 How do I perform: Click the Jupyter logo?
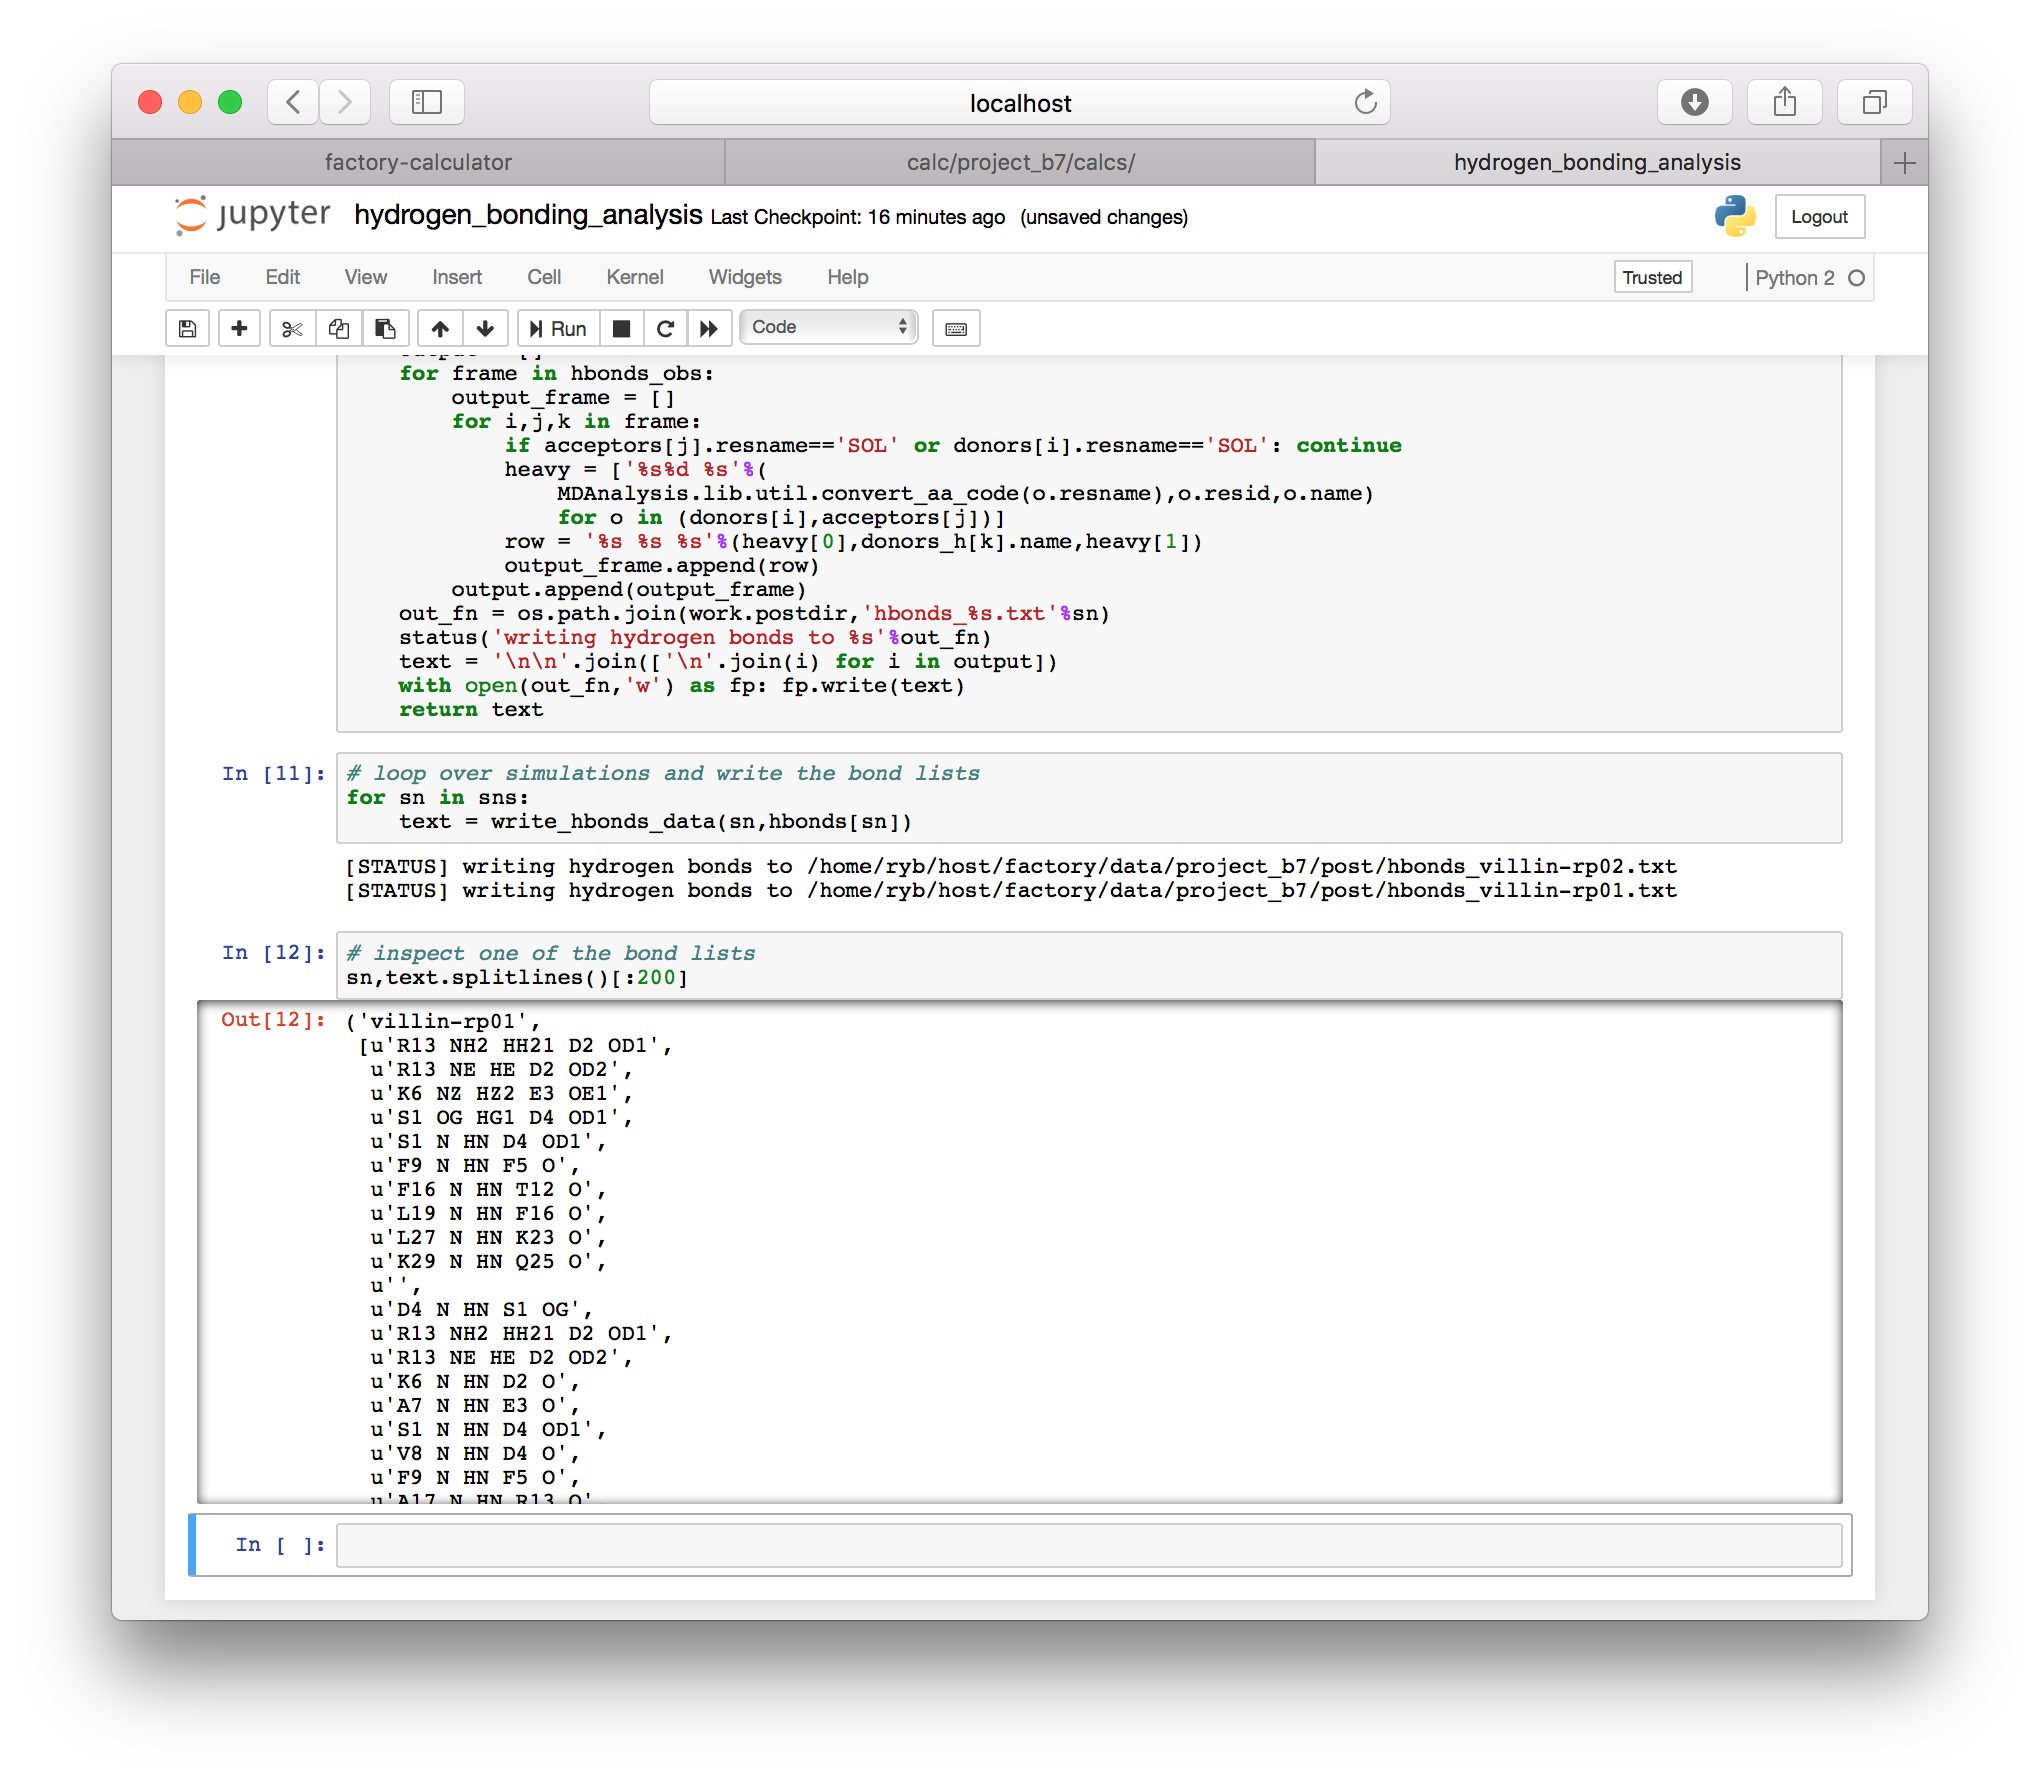point(252,215)
